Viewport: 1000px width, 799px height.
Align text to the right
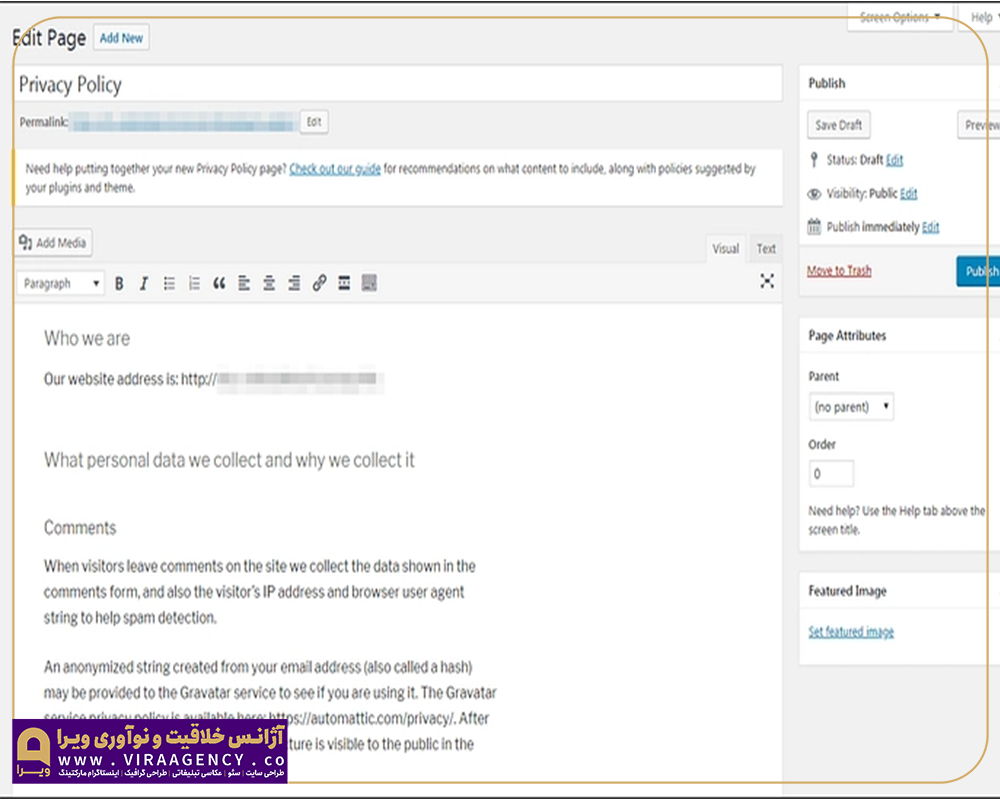pyautogui.click(x=294, y=284)
